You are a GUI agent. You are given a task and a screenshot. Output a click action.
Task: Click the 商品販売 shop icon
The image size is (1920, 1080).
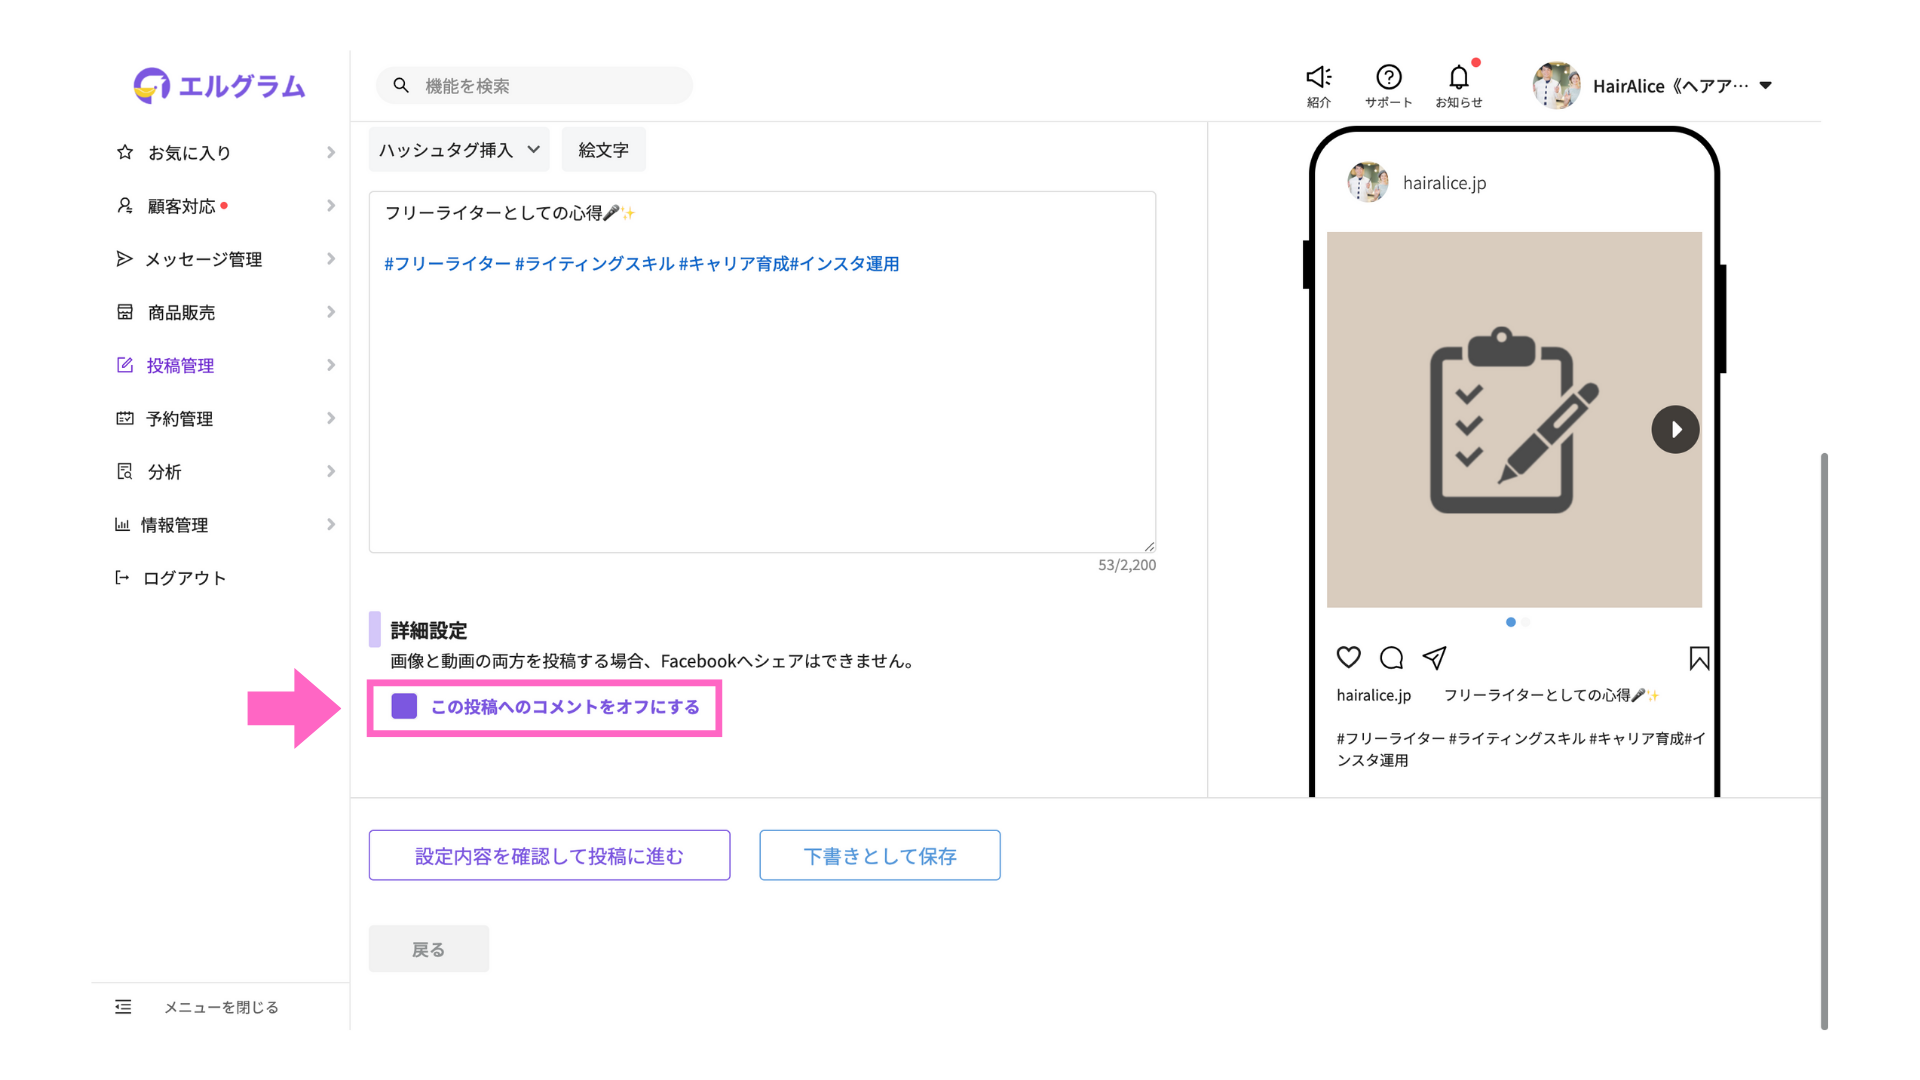pyautogui.click(x=125, y=312)
